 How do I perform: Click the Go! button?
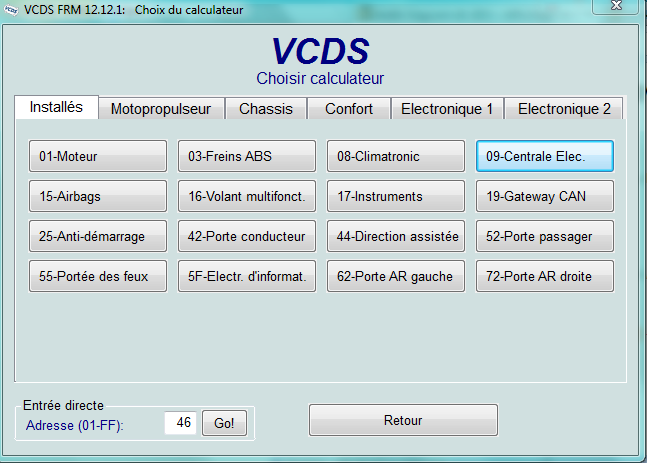(224, 423)
